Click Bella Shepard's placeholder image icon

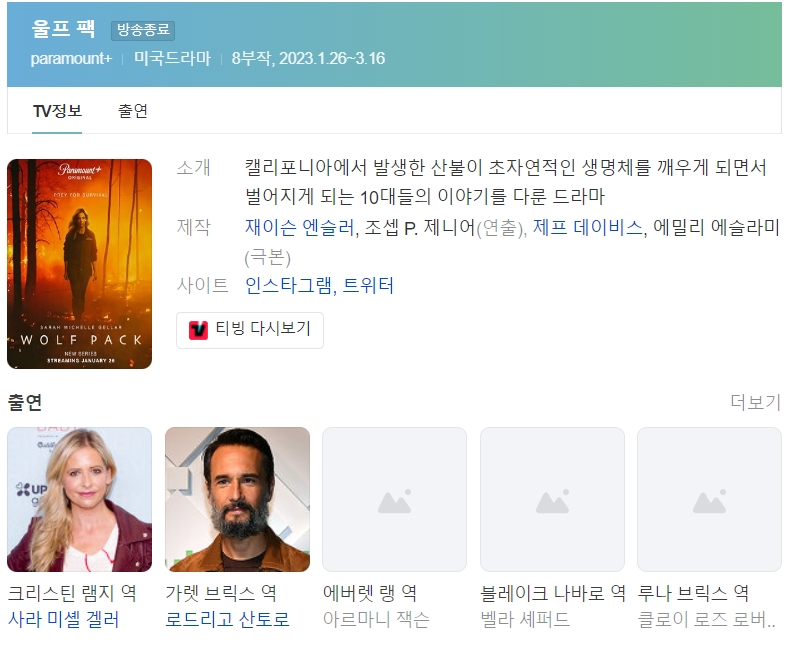click(552, 500)
